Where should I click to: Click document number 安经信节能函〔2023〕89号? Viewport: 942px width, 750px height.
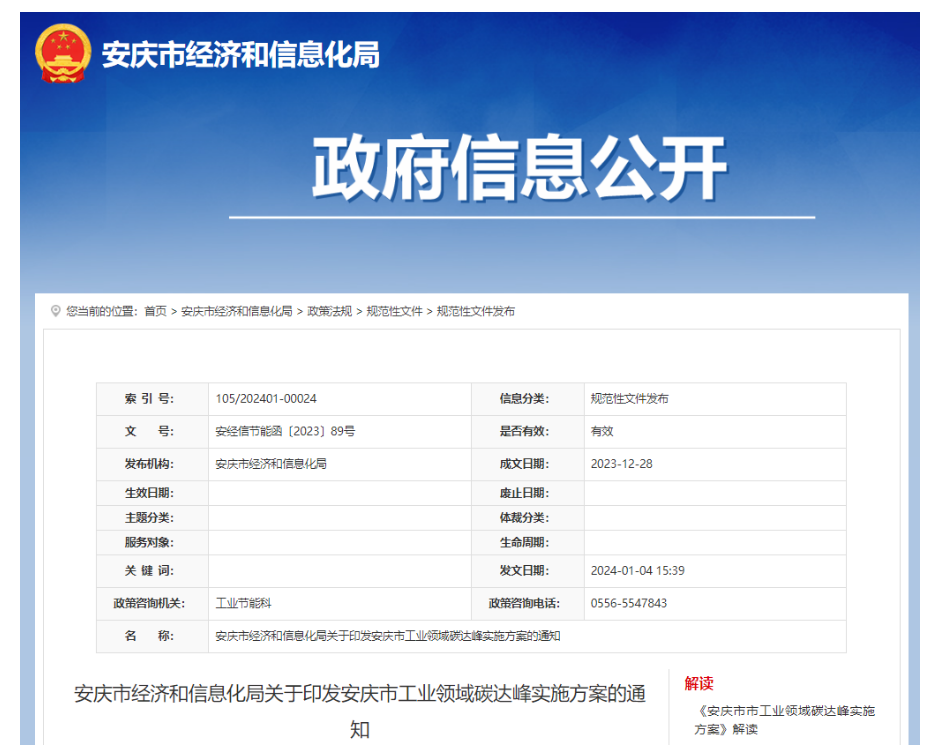pyautogui.click(x=285, y=431)
